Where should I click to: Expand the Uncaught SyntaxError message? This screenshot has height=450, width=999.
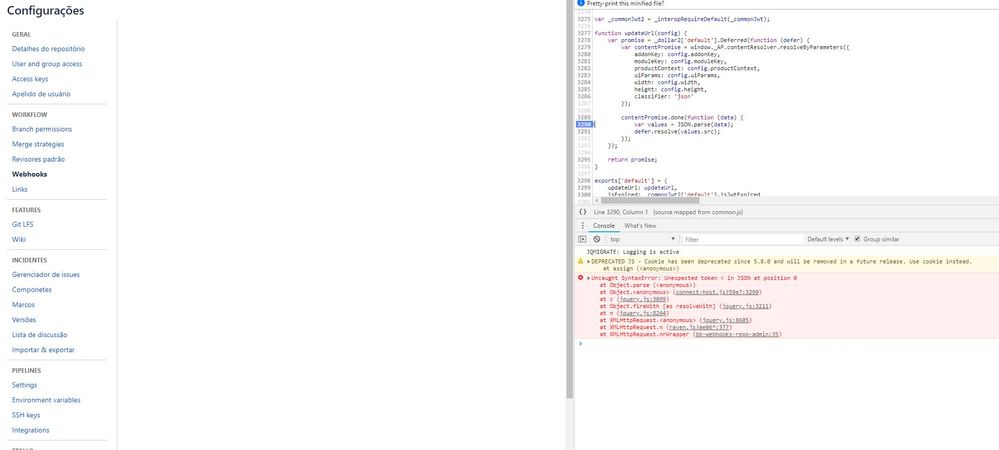click(x=589, y=279)
